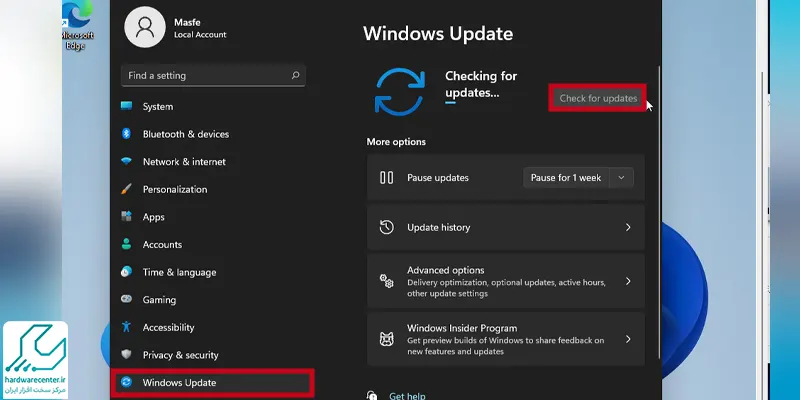
Task: Click the Find a setting search field
Action: [213, 76]
